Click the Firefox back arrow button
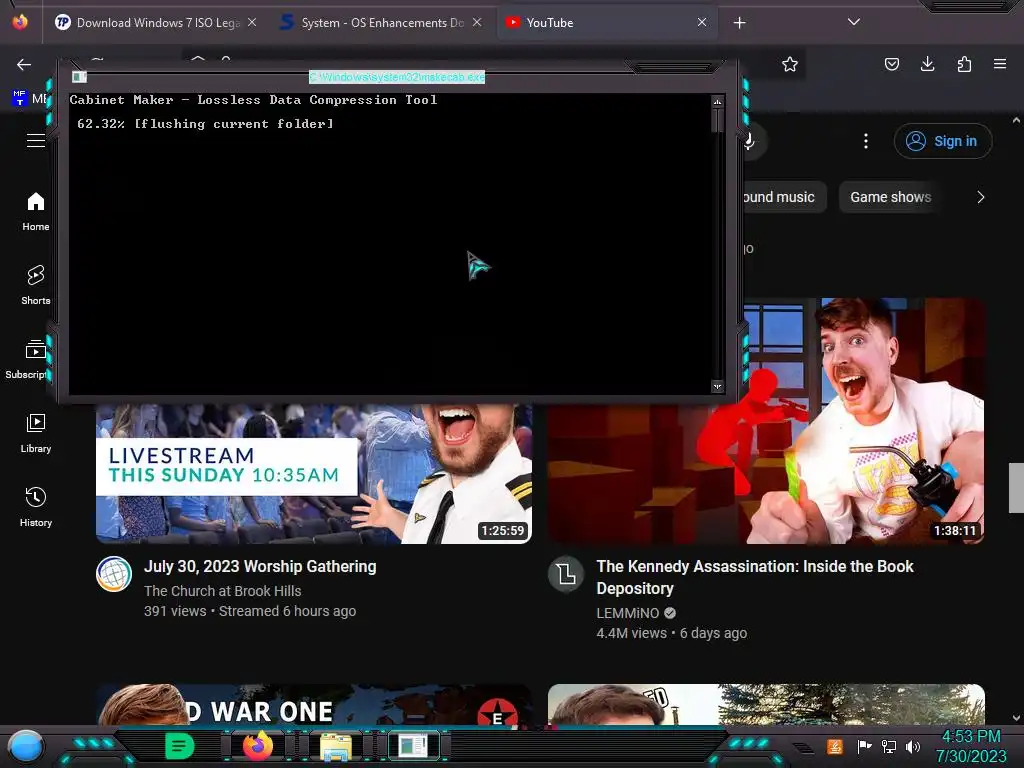 coord(24,64)
